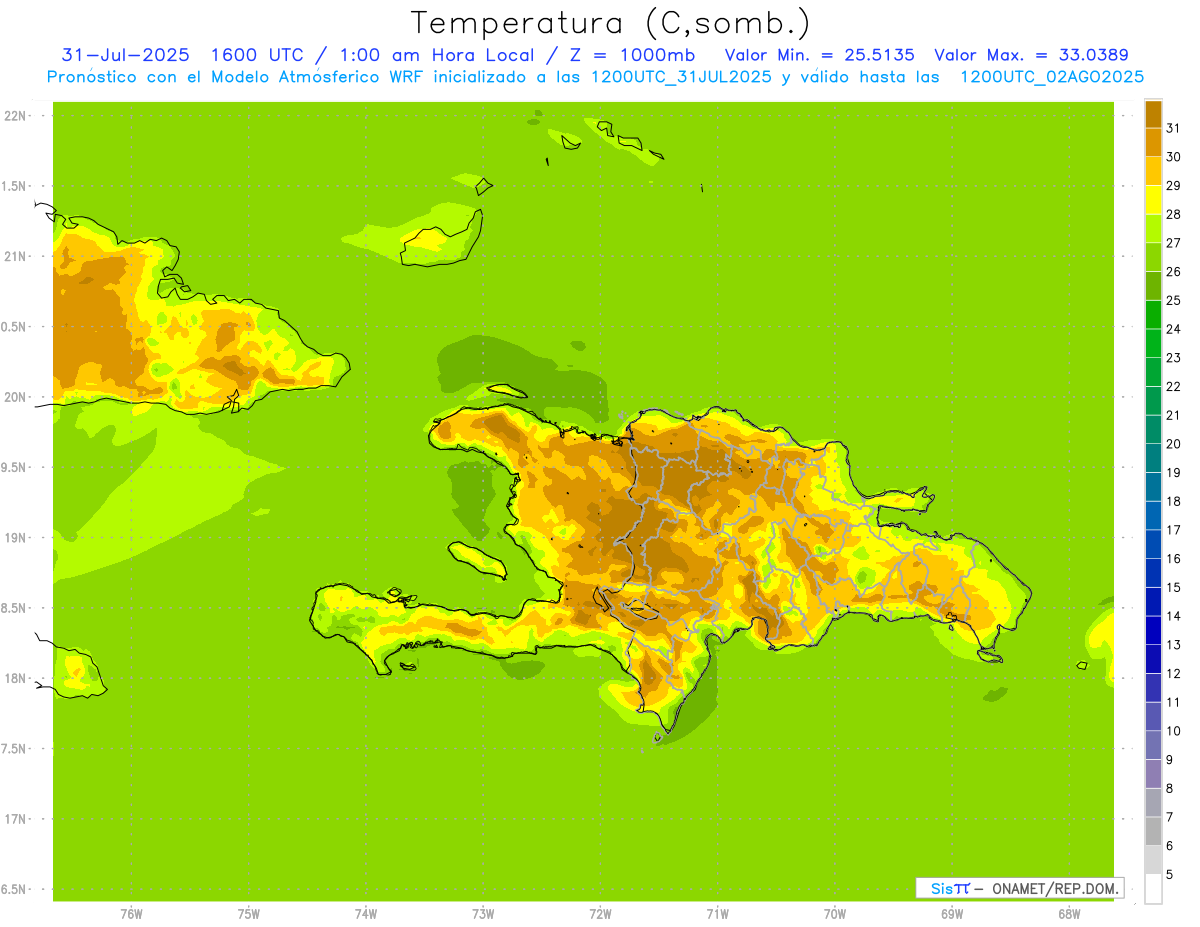Pick the lime swatch between 27 and 28
Image resolution: width=1200 pixels, height=927 pixels.
click(x=1153, y=228)
